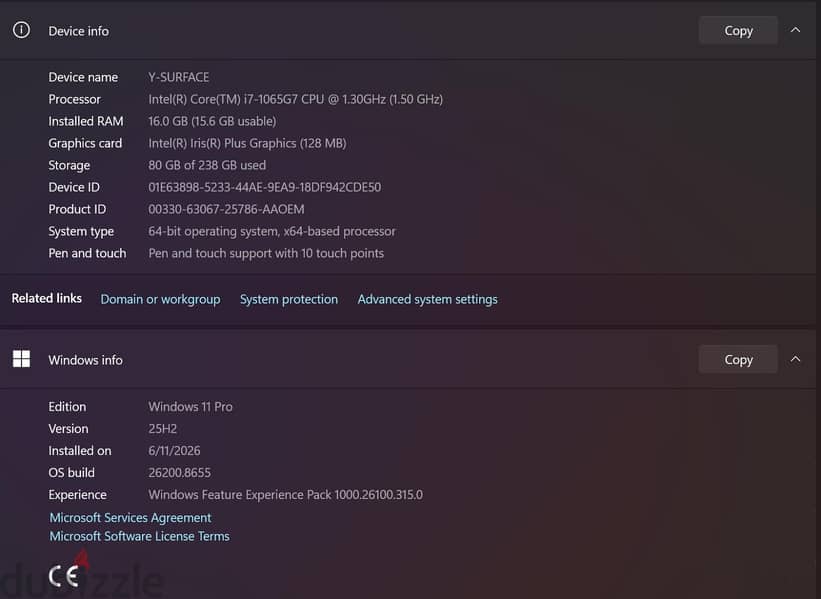
Task: Select the 64-bit operating system value
Action: 272,231
